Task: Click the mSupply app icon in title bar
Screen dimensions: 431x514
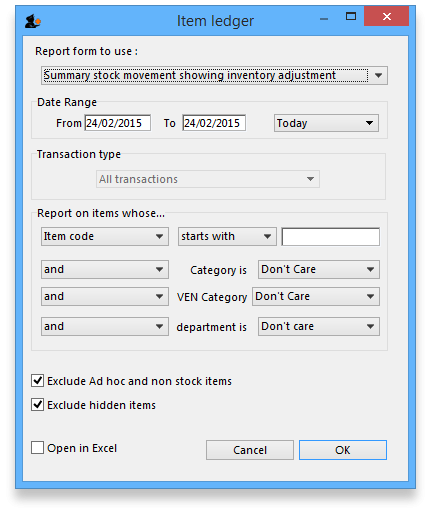Action: pos(33,21)
